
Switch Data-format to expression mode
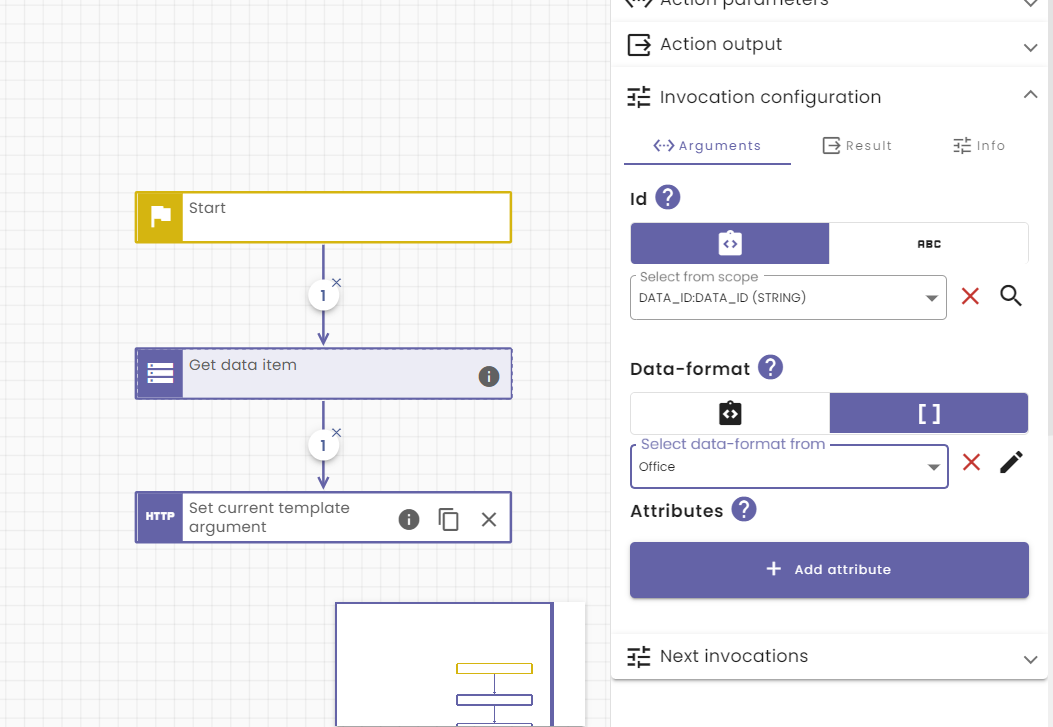click(729, 412)
